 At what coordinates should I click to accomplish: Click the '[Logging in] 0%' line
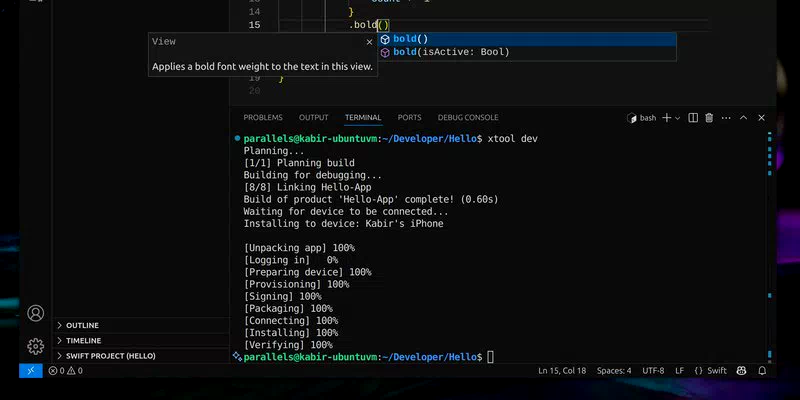pos(291,260)
